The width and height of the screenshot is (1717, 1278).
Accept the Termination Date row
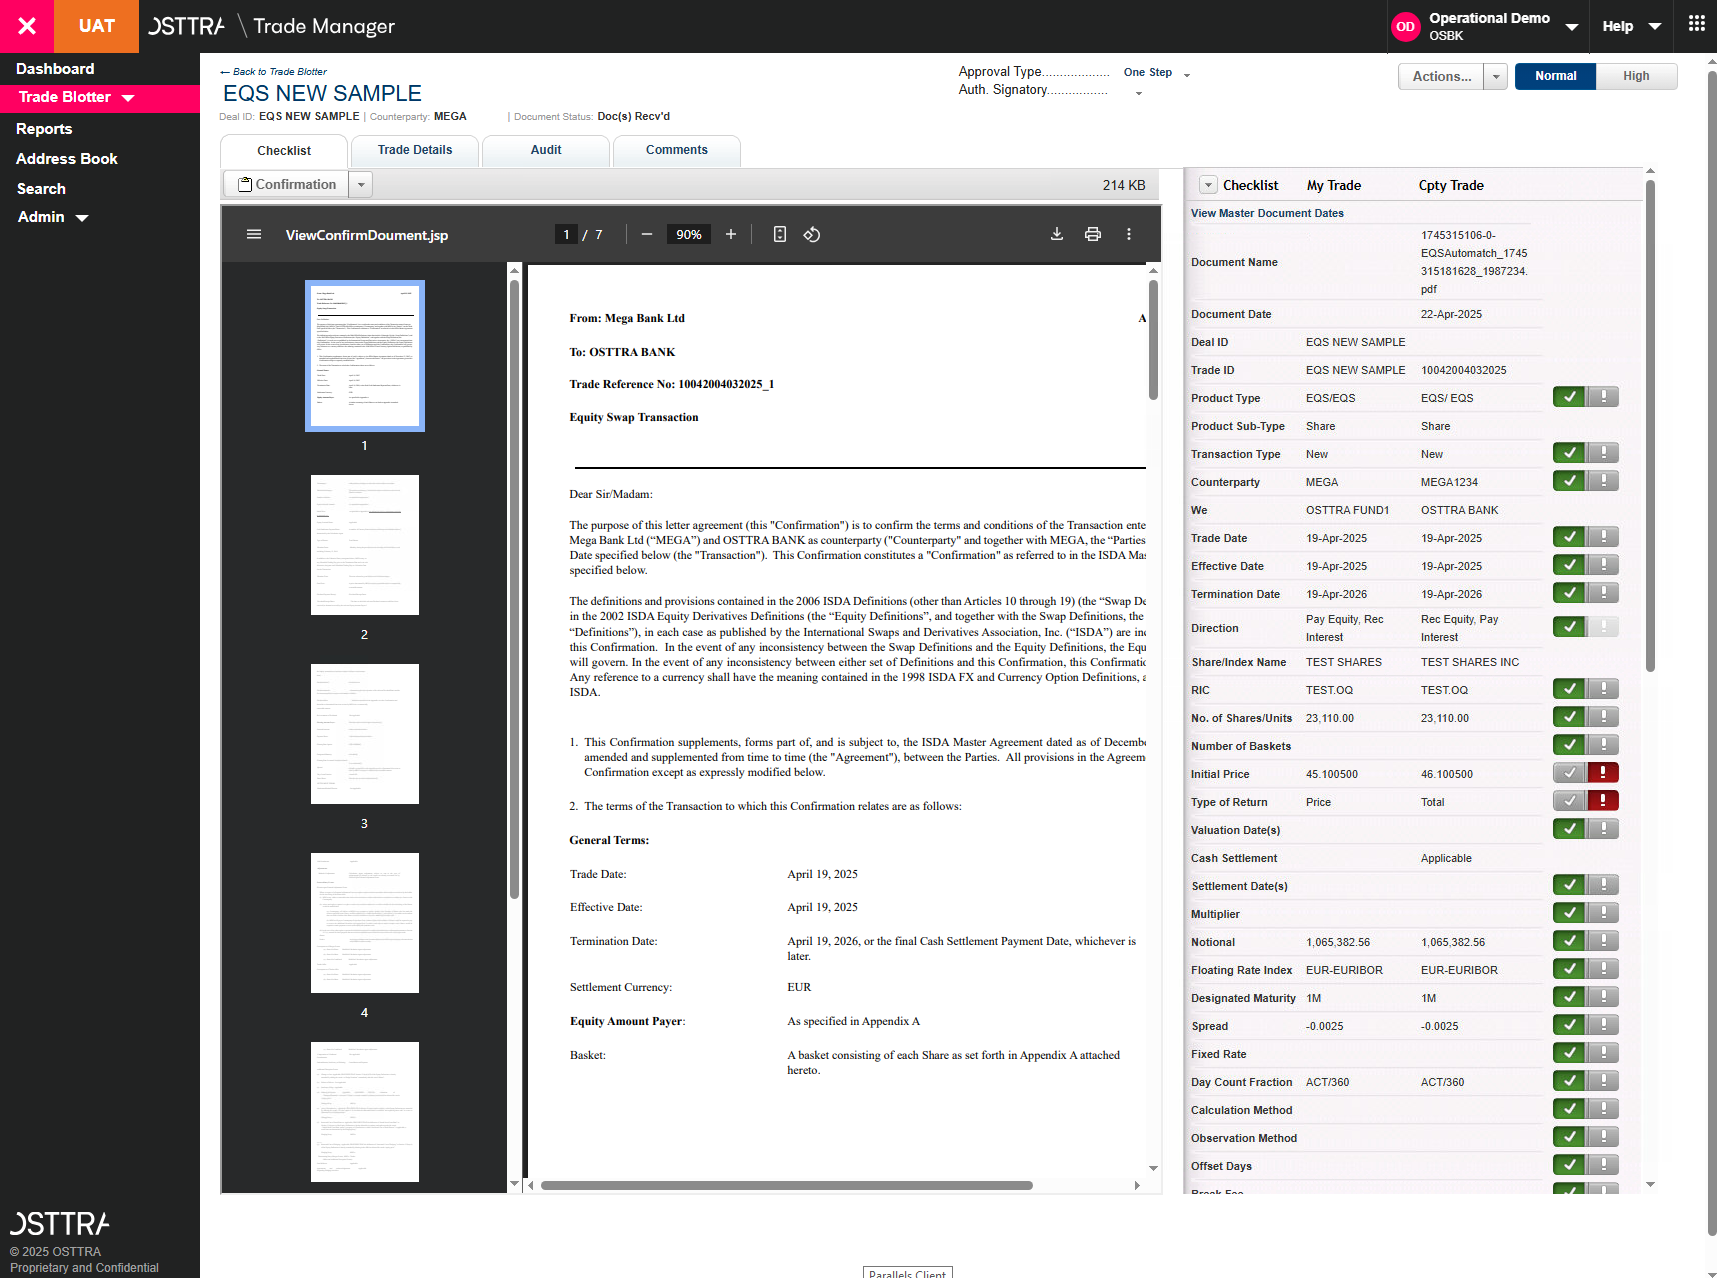pos(1569,593)
